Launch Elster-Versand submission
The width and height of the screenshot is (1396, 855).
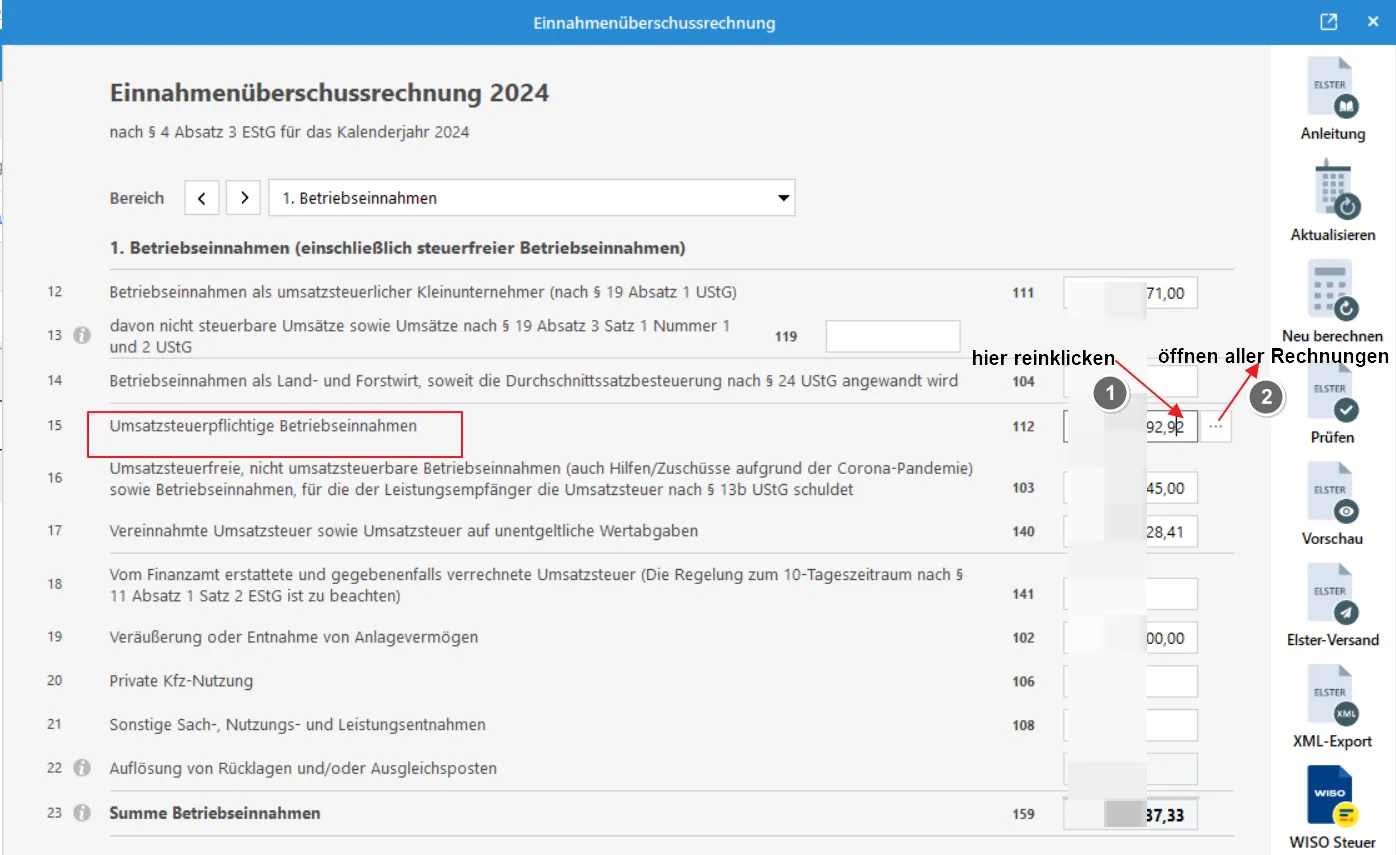coord(1332,599)
